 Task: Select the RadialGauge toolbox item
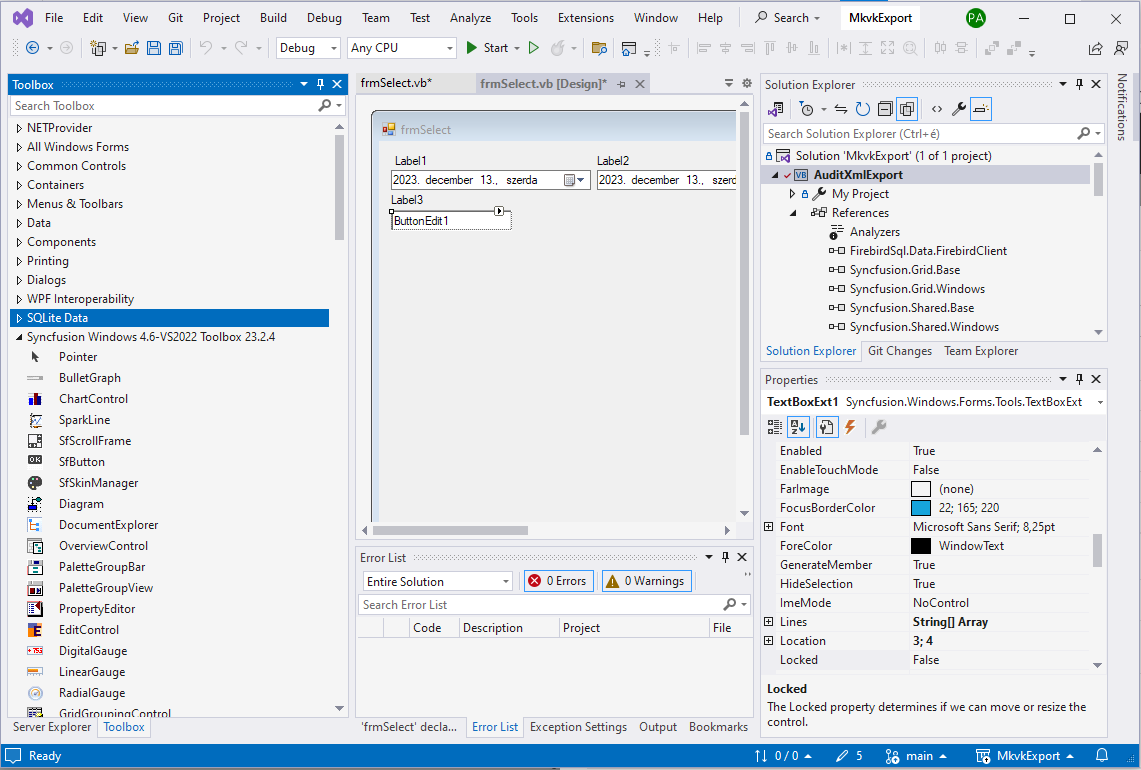pos(92,693)
